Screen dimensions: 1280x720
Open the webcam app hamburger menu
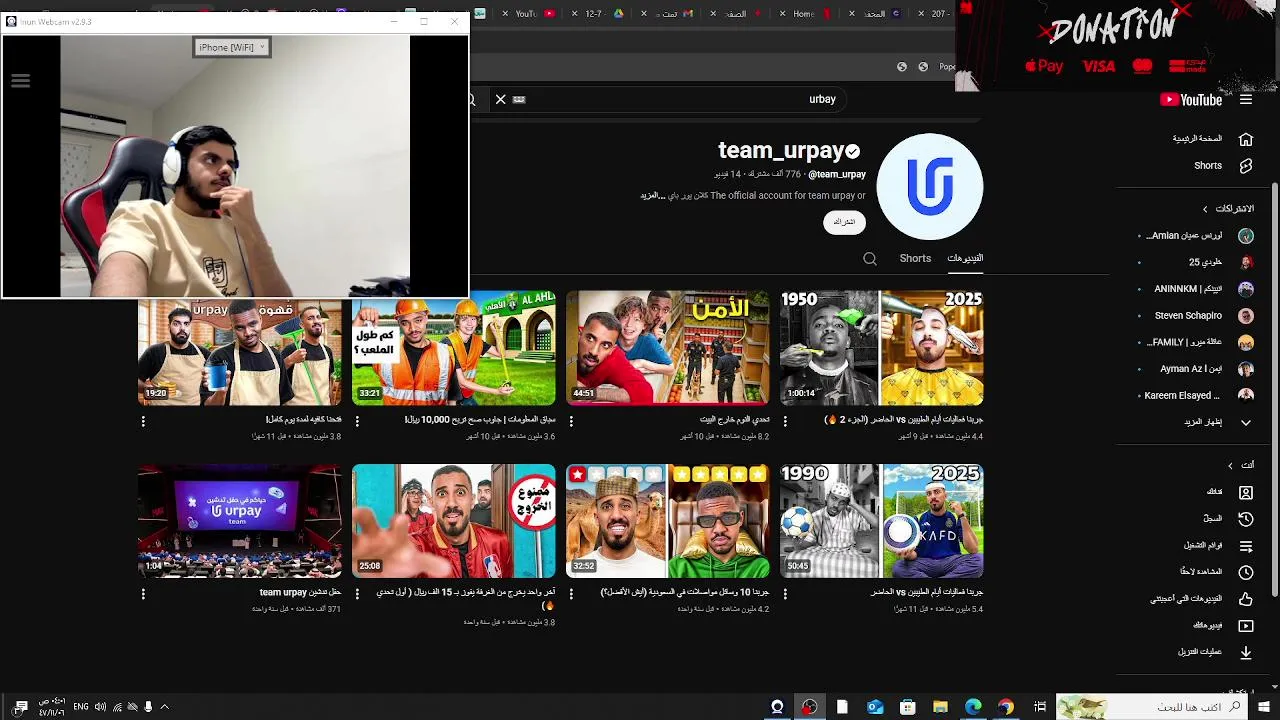(x=20, y=81)
